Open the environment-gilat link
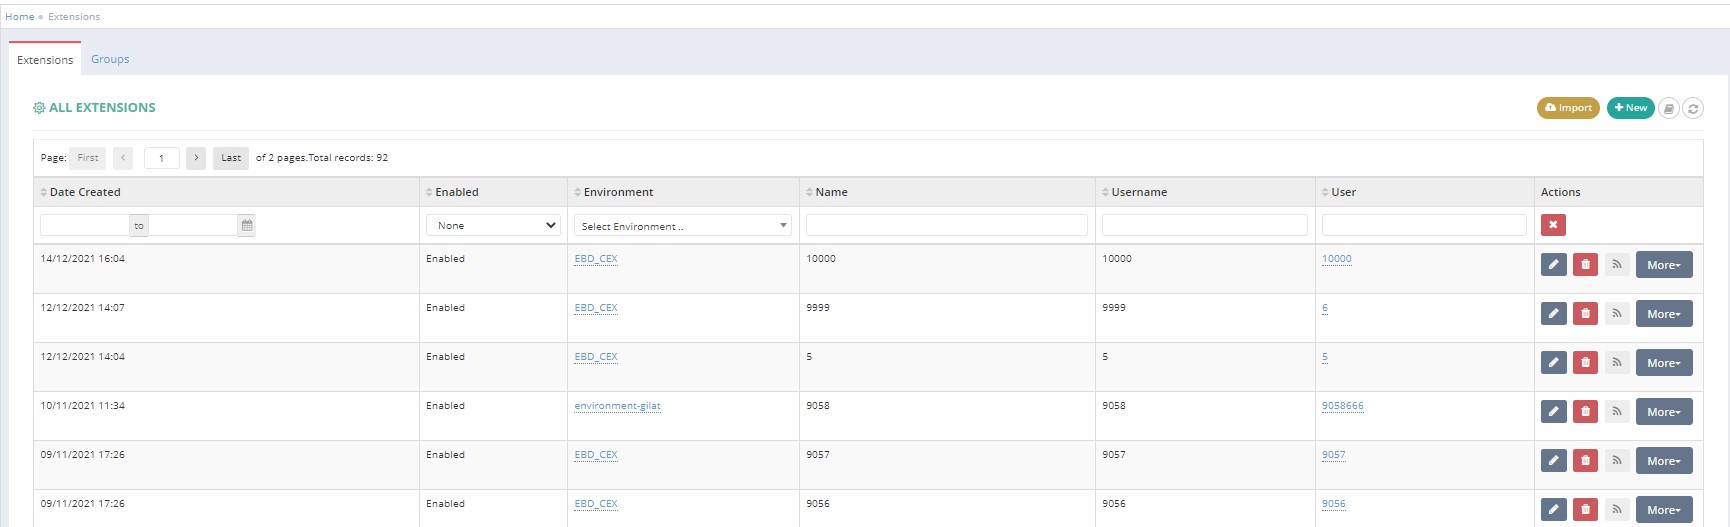Viewport: 1730px width, 527px height. pos(617,406)
